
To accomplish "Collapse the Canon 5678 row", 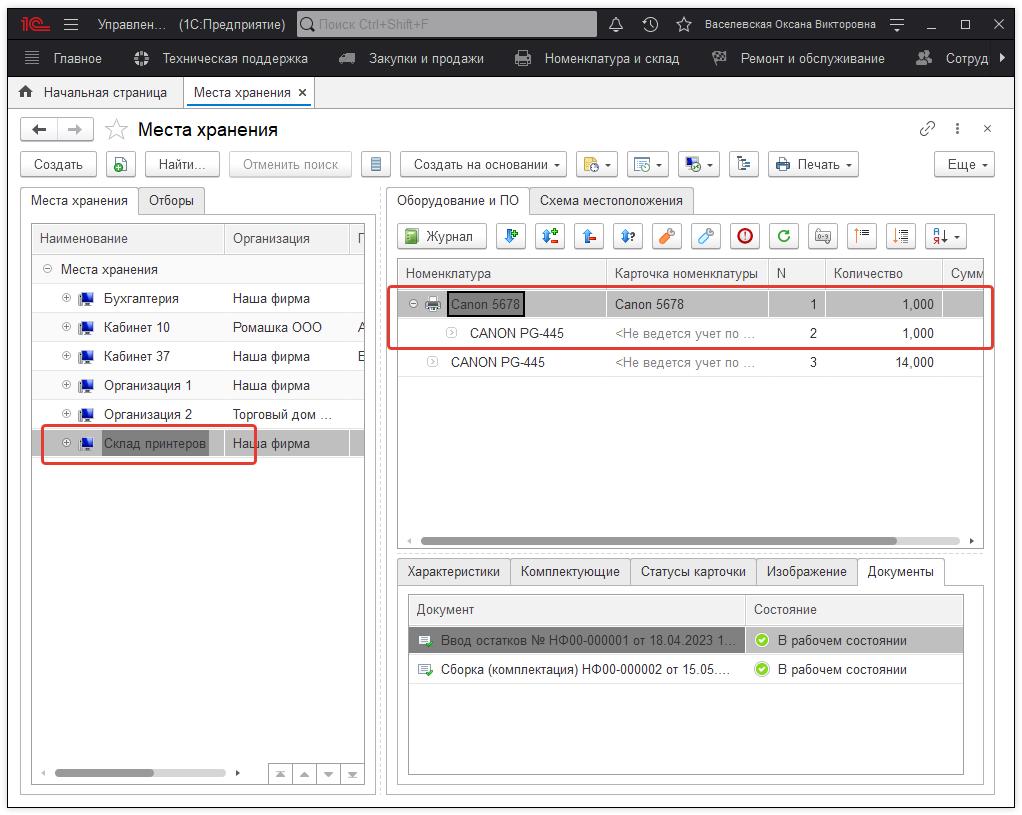I will (x=414, y=304).
